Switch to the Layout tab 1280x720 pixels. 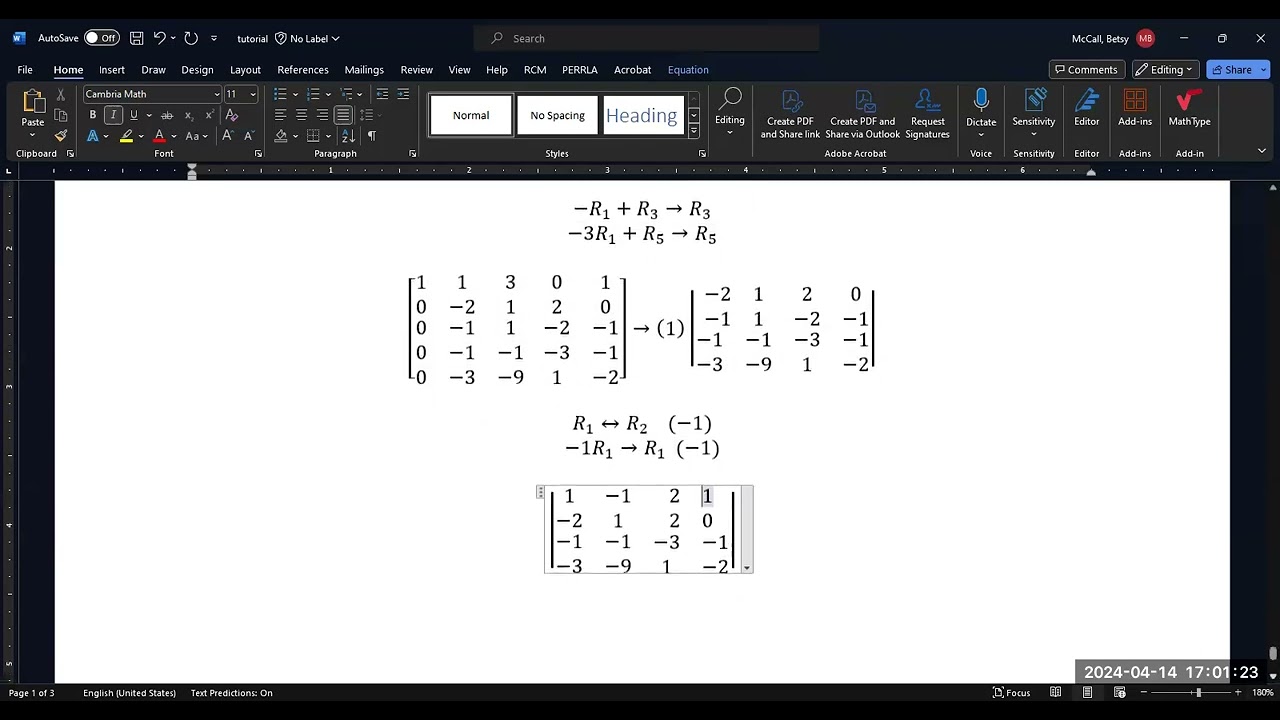(245, 70)
